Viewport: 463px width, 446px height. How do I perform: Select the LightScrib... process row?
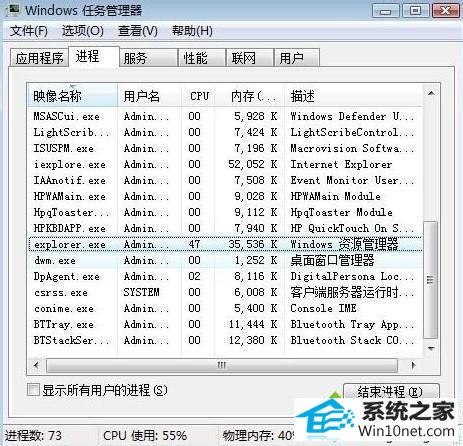coord(225,132)
